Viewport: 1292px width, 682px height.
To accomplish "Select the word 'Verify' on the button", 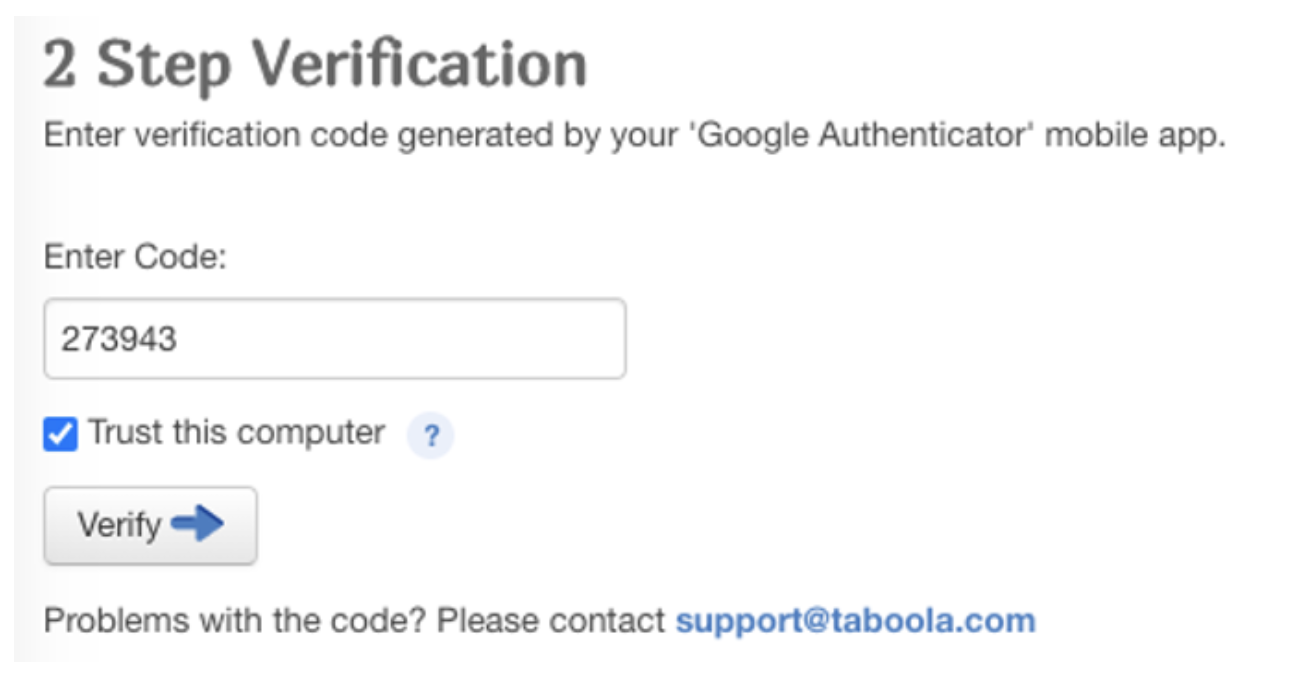I will tap(119, 526).
